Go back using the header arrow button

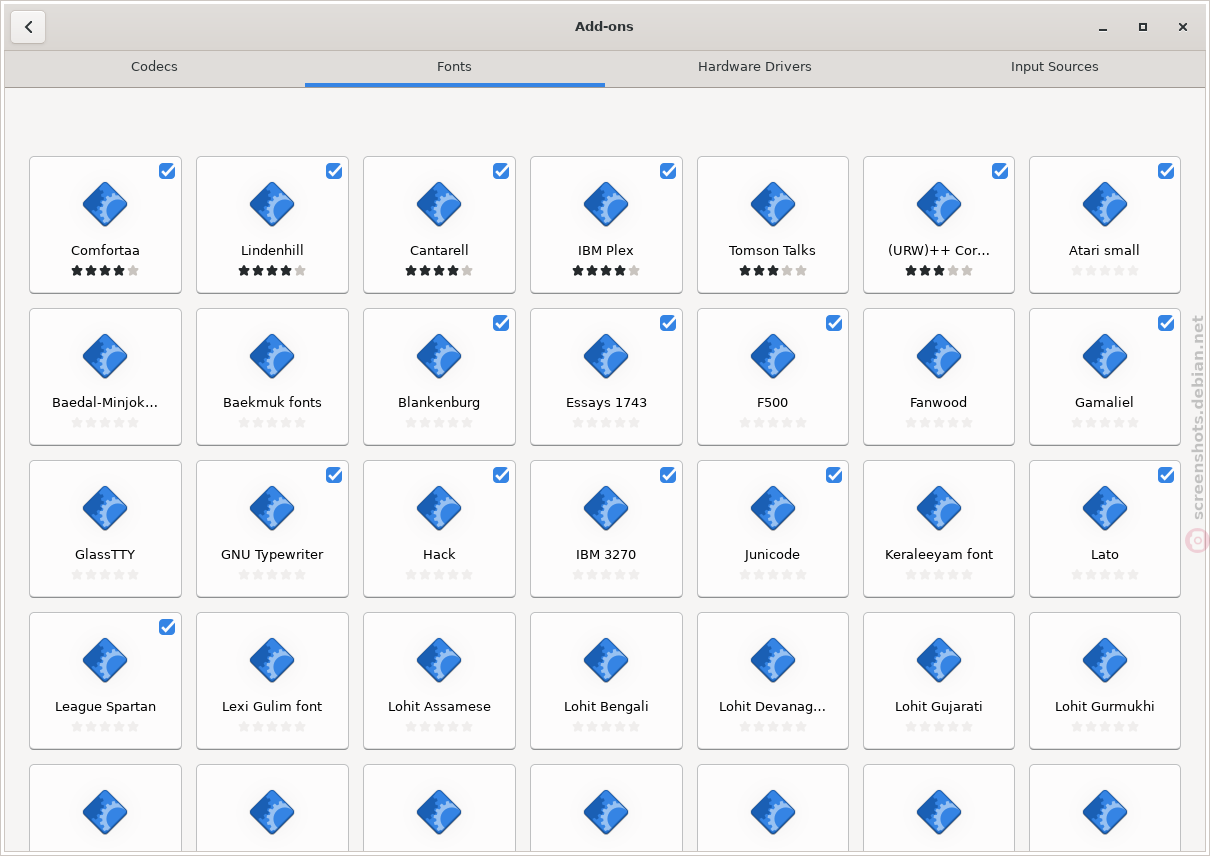28,27
